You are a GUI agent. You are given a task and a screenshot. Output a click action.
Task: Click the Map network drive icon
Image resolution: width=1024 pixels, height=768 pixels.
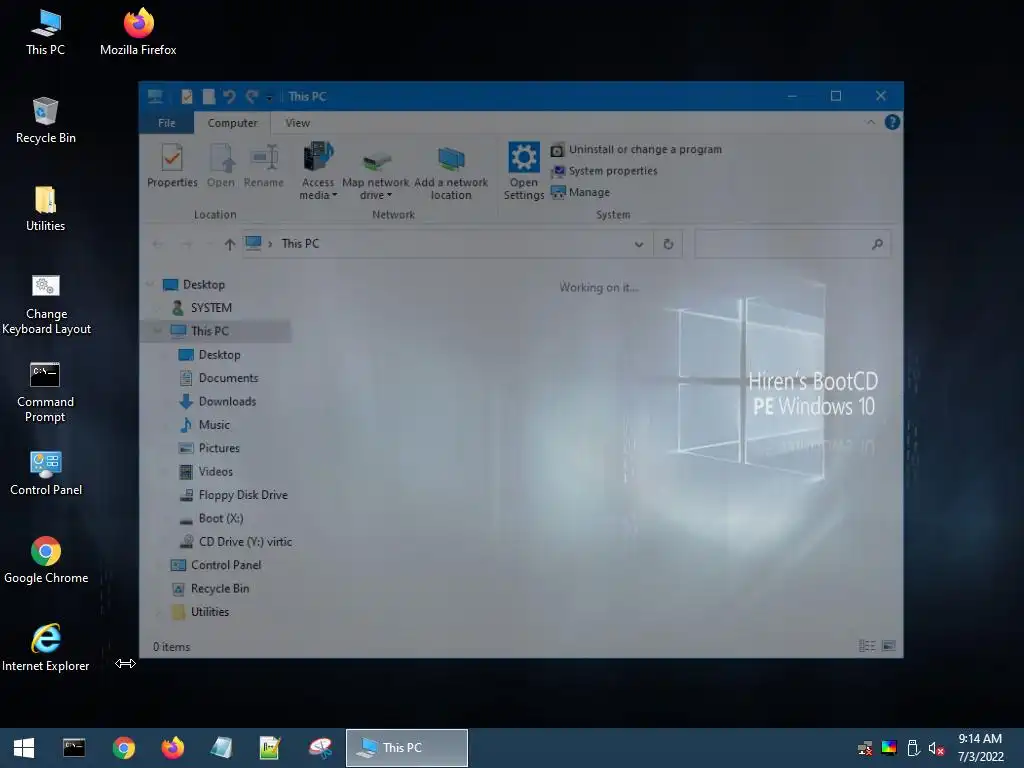[376, 161]
